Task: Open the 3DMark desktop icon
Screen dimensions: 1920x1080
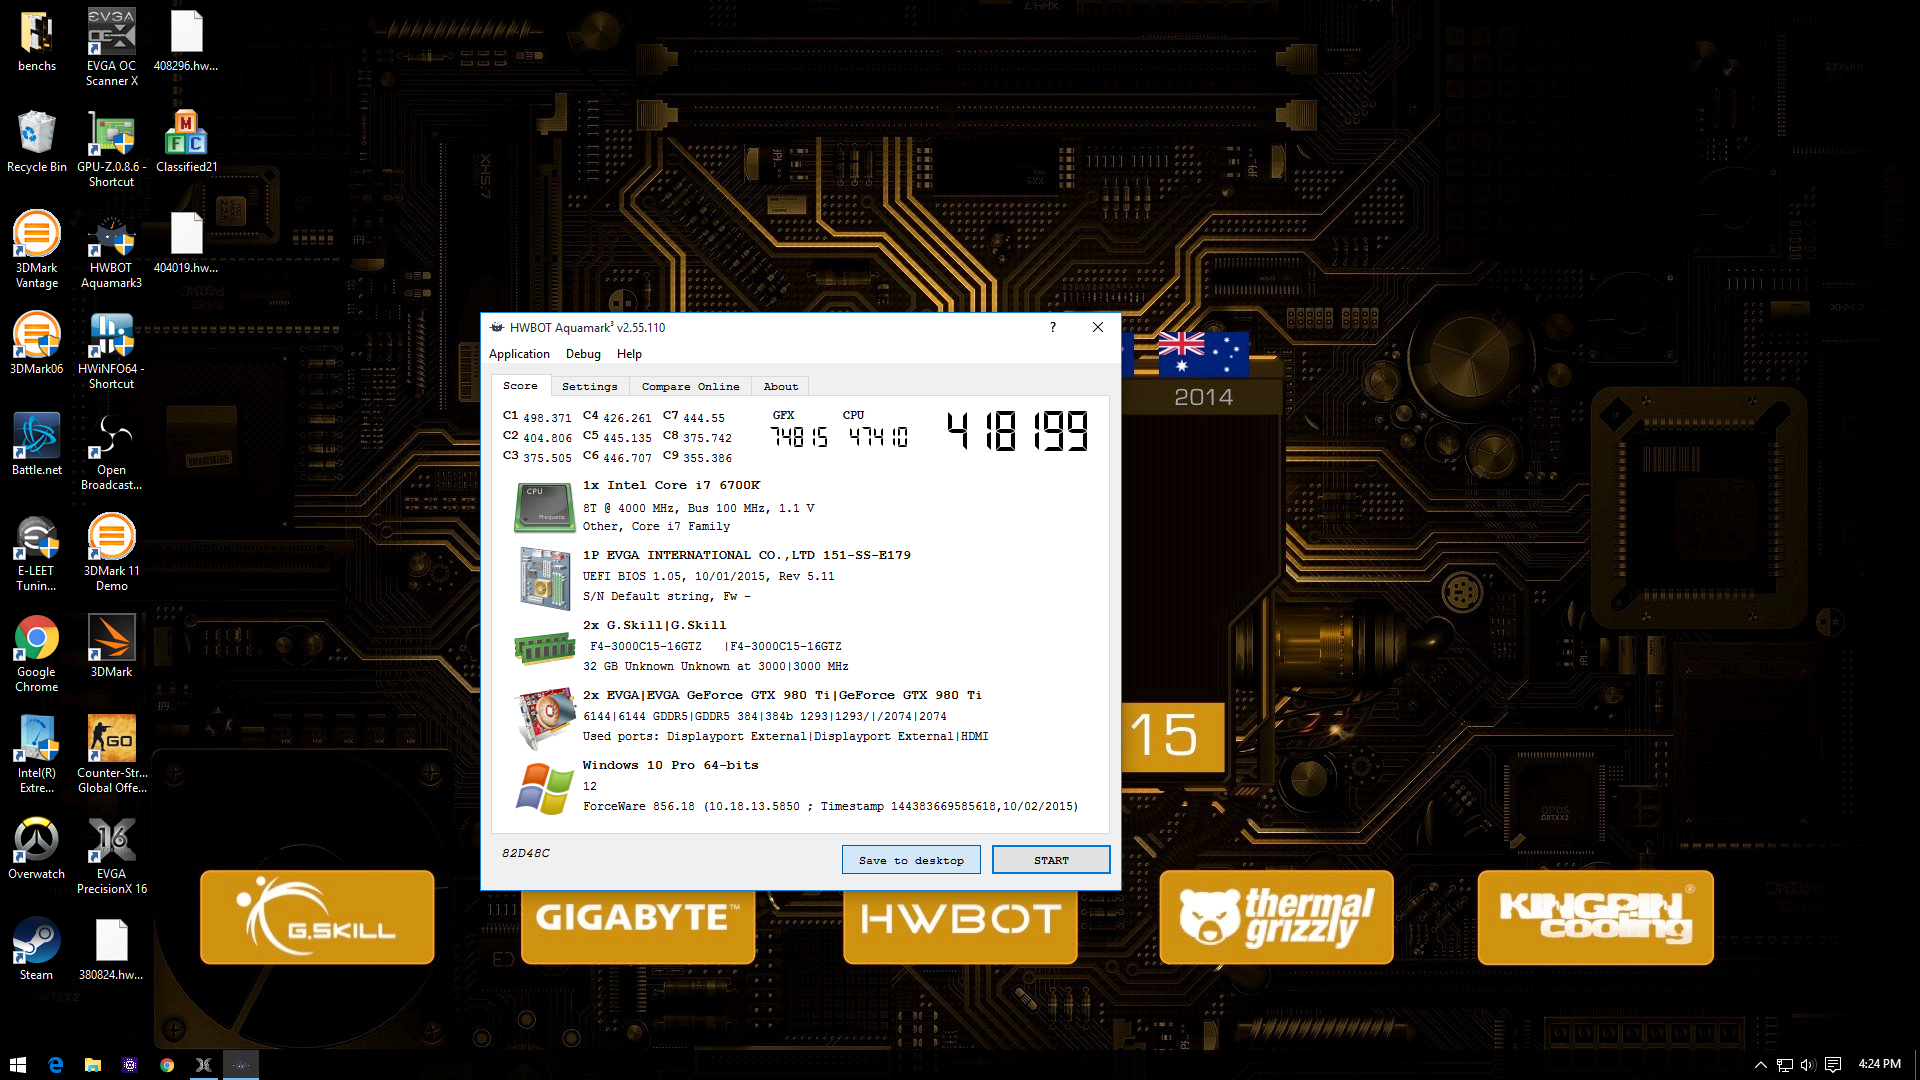Action: point(111,647)
